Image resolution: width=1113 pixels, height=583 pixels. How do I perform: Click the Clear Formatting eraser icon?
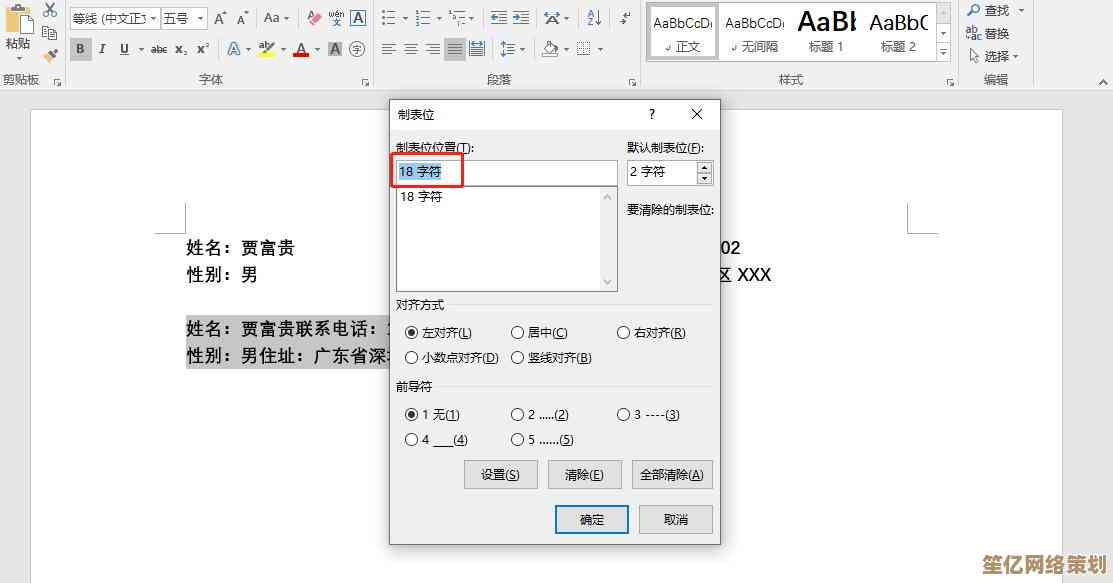[314, 18]
